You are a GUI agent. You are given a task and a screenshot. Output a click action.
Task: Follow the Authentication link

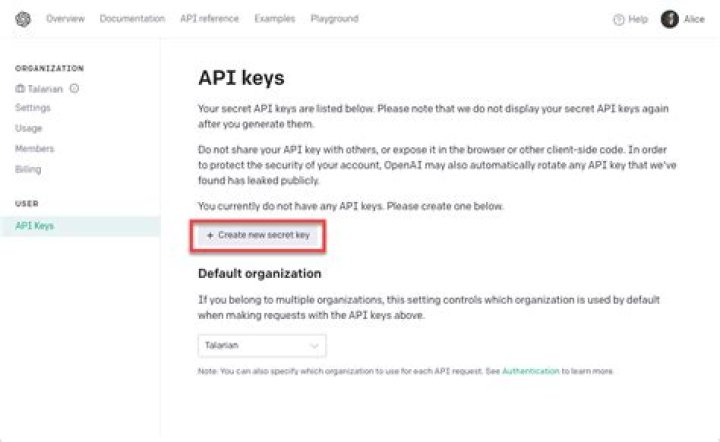click(x=530, y=372)
